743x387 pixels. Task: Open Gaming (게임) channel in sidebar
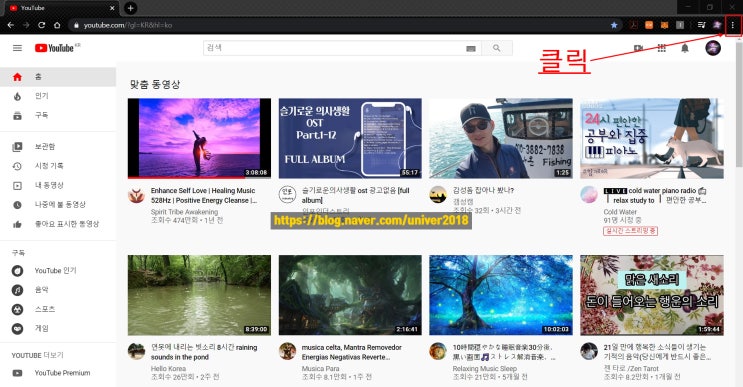[58, 328]
